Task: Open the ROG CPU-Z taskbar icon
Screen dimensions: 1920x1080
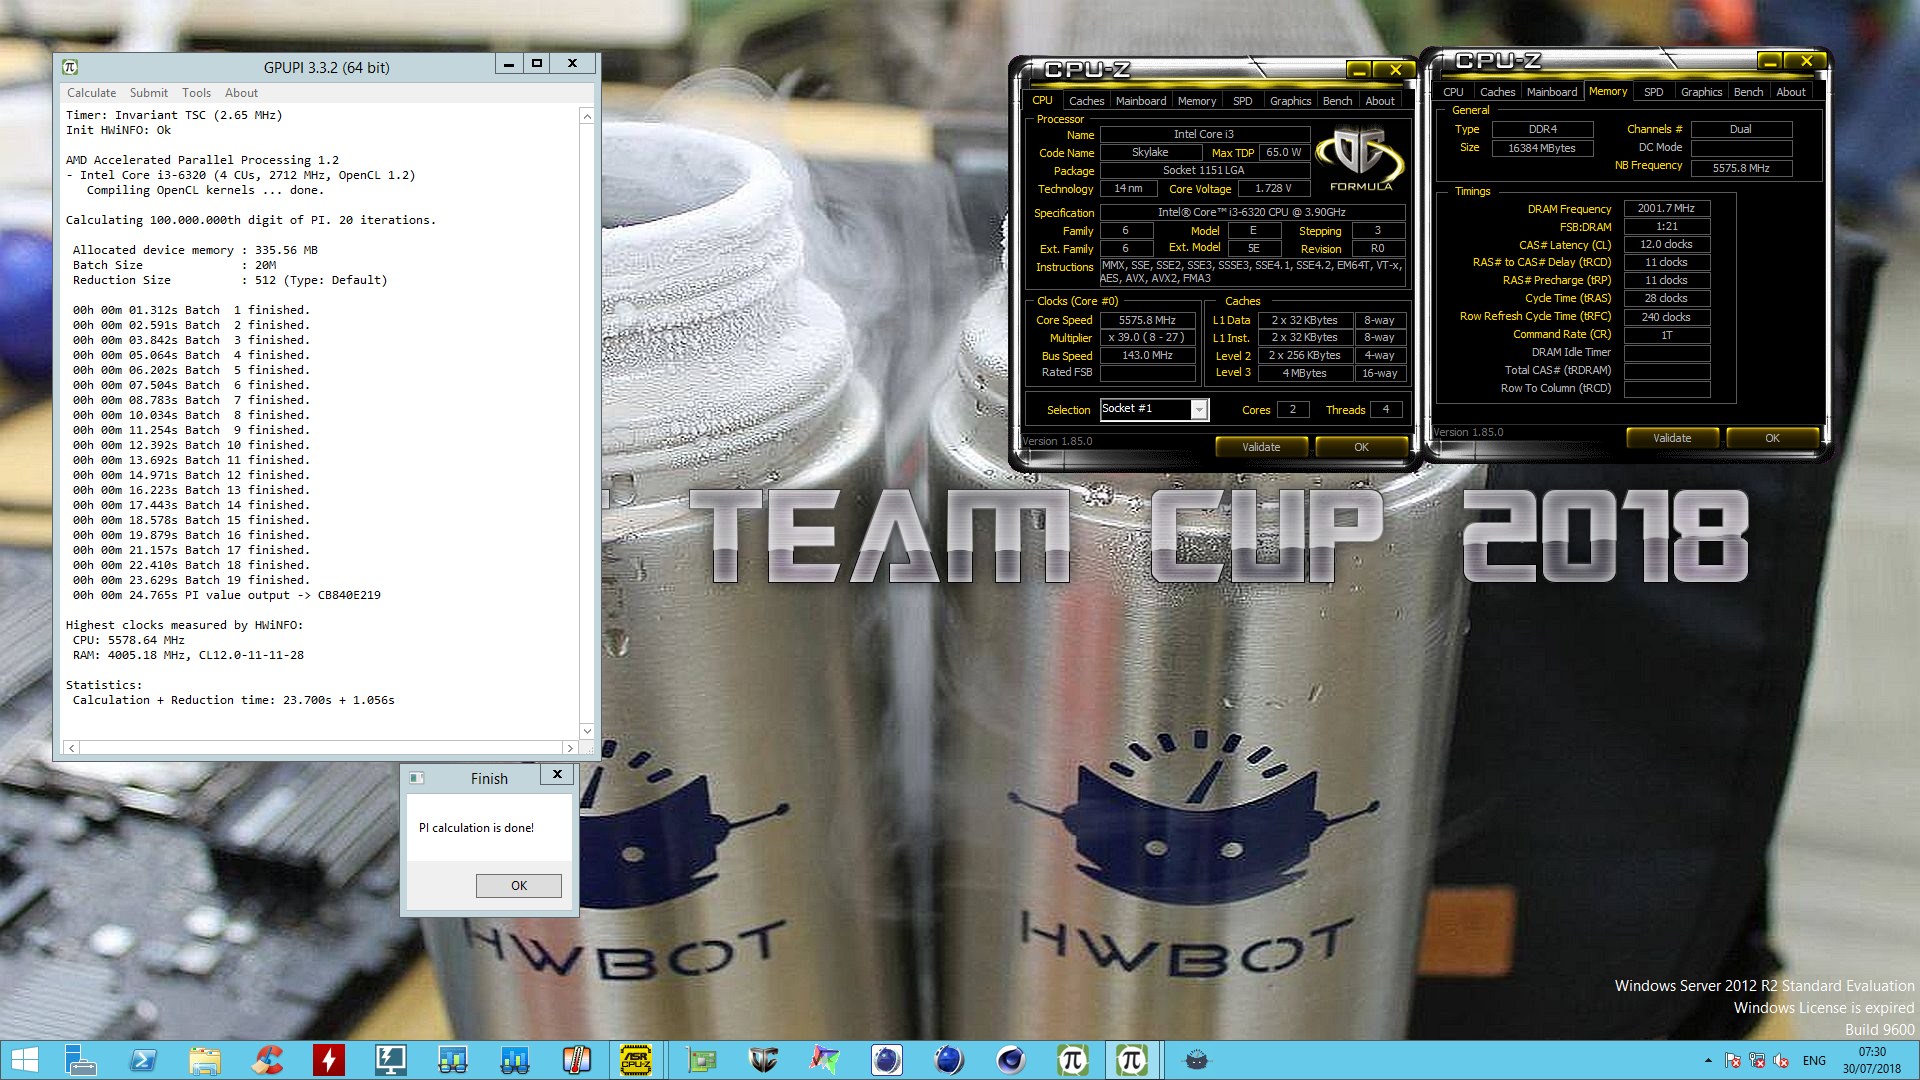Action: click(x=763, y=1060)
